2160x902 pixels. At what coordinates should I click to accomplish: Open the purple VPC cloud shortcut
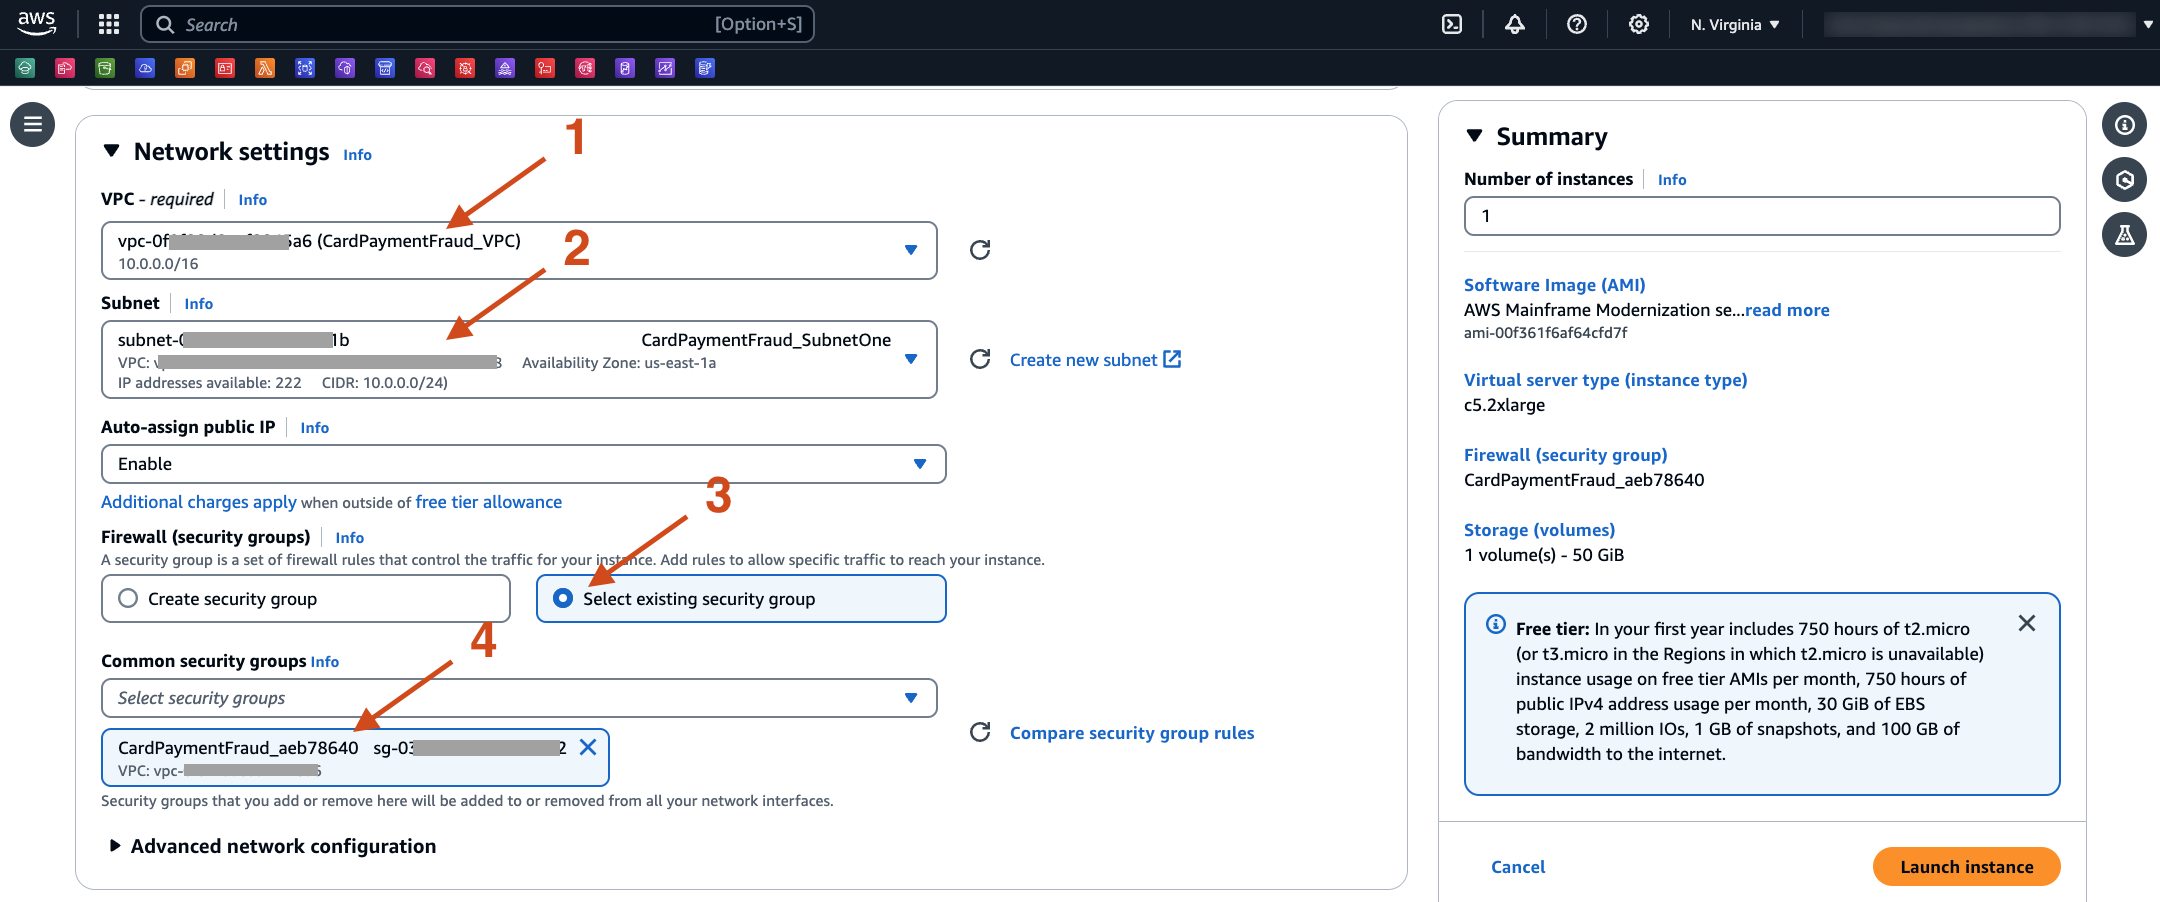pos(345,68)
